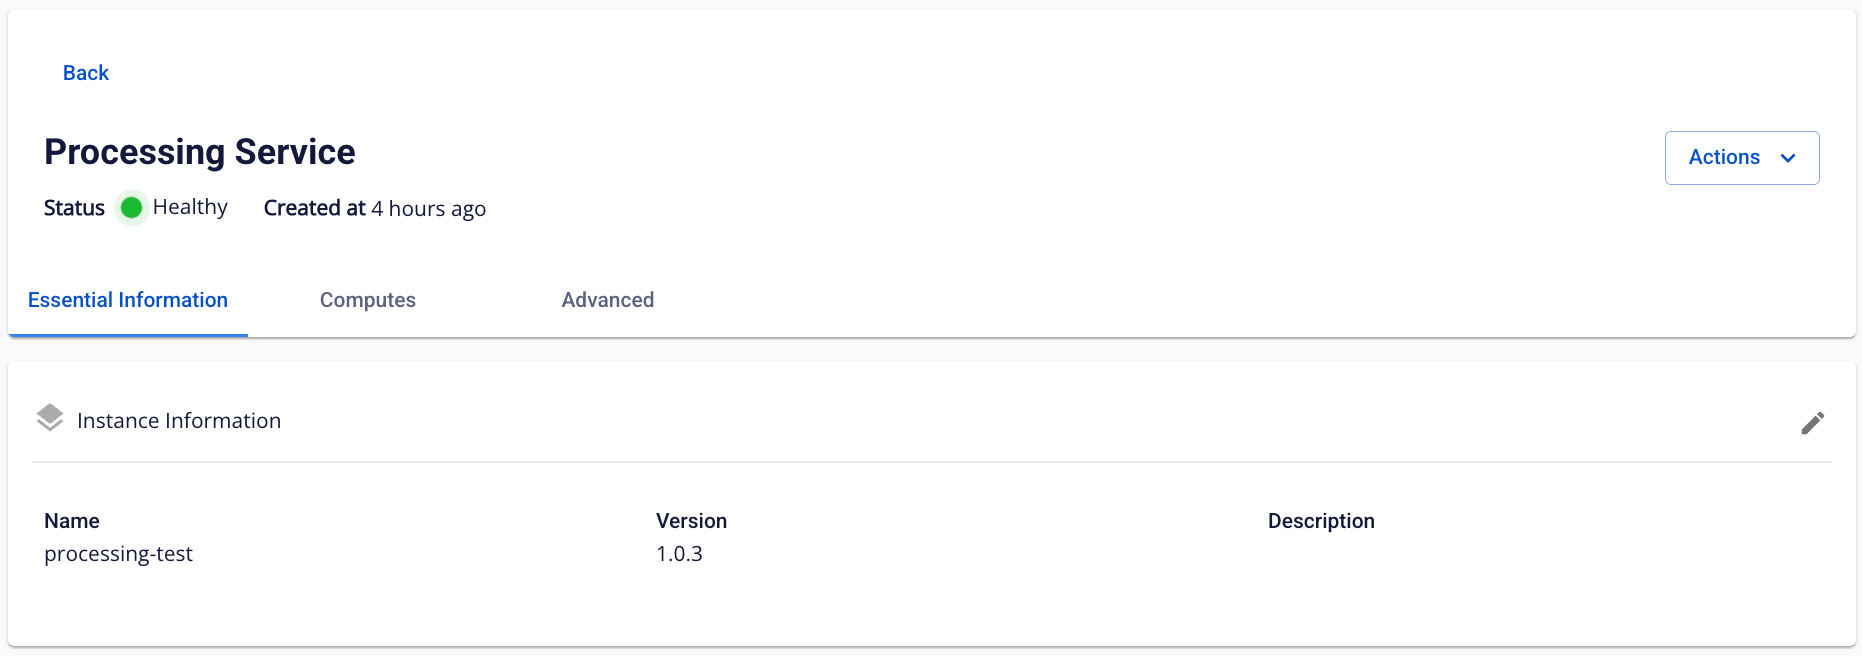Click the Version field label
Image resolution: width=1862 pixels, height=656 pixels.
tap(691, 521)
